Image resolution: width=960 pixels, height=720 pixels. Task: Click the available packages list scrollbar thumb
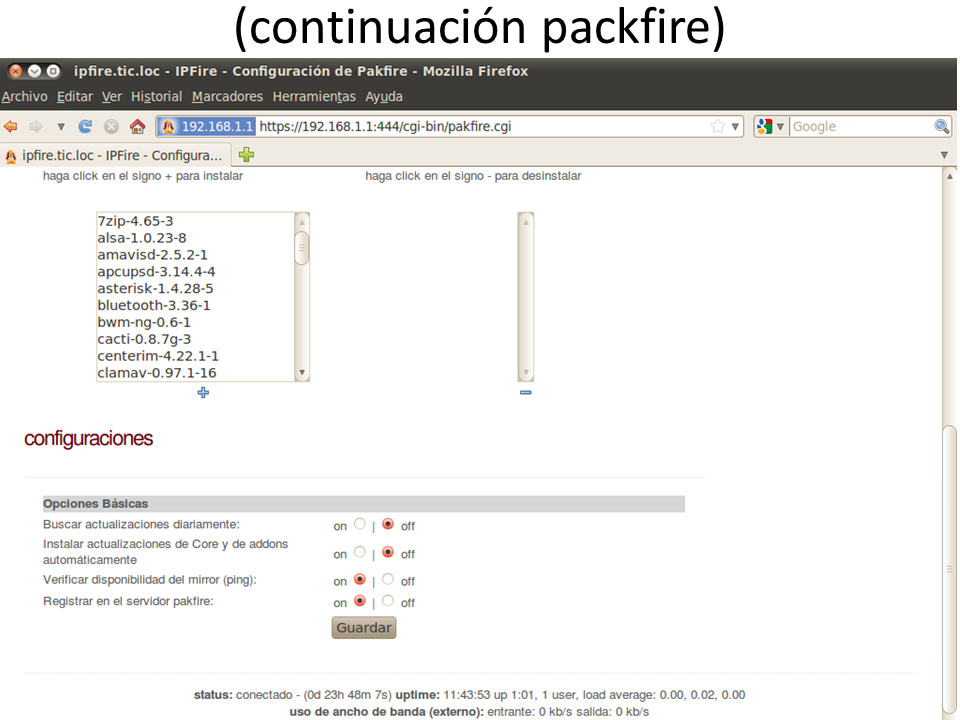coord(302,248)
